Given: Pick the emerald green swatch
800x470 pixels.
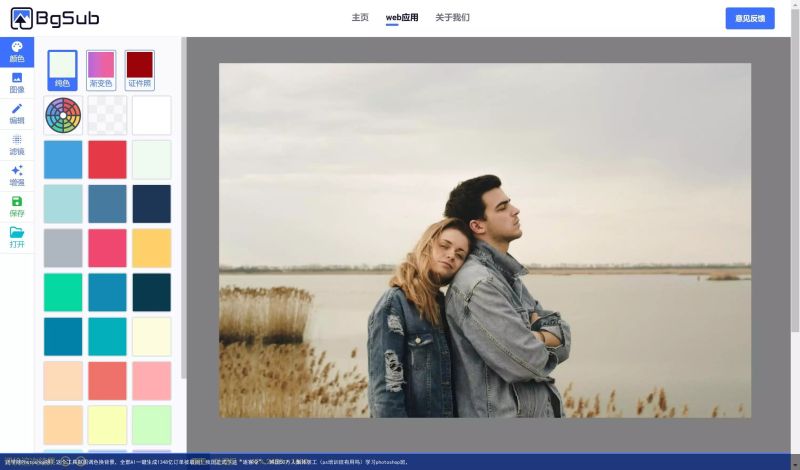Looking at the screenshot, I should click(63, 292).
